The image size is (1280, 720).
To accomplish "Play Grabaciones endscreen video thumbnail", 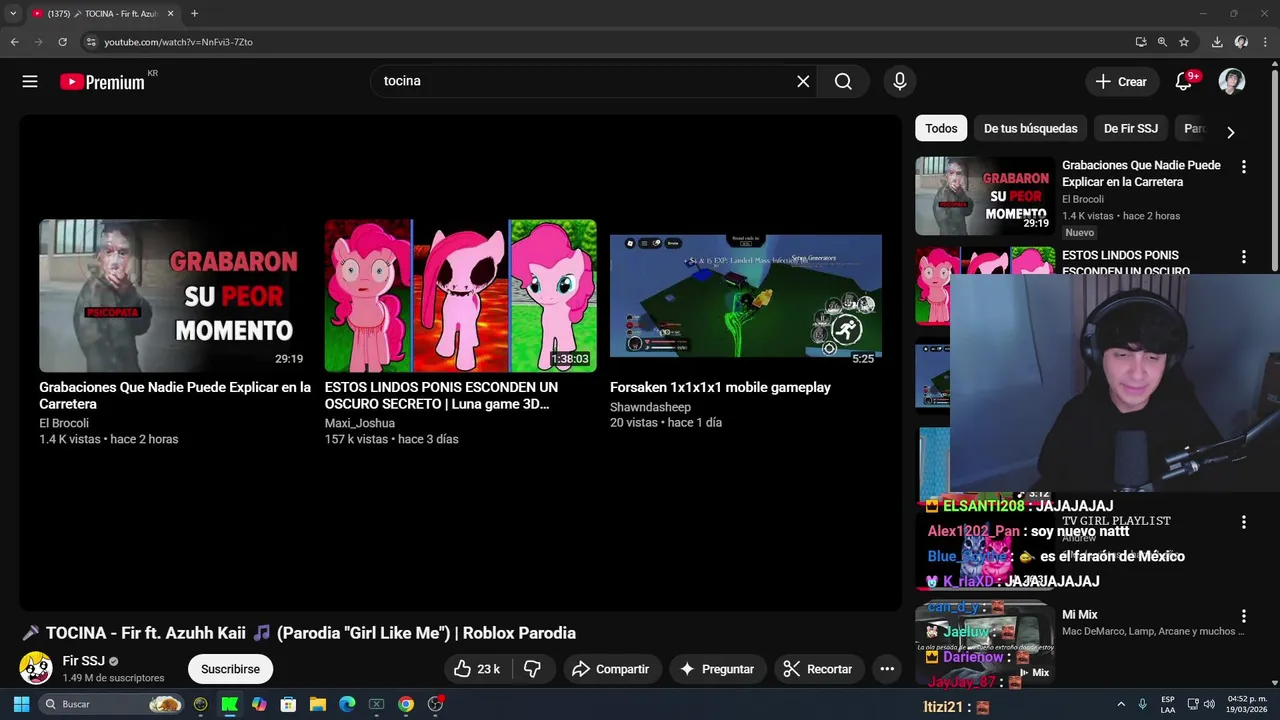I will 175,296.
